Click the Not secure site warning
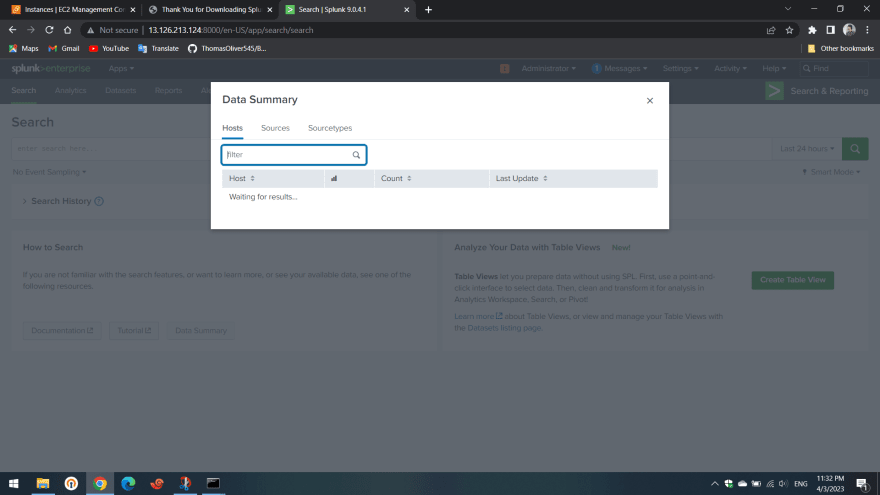The height and width of the screenshot is (495, 880). 112,30
